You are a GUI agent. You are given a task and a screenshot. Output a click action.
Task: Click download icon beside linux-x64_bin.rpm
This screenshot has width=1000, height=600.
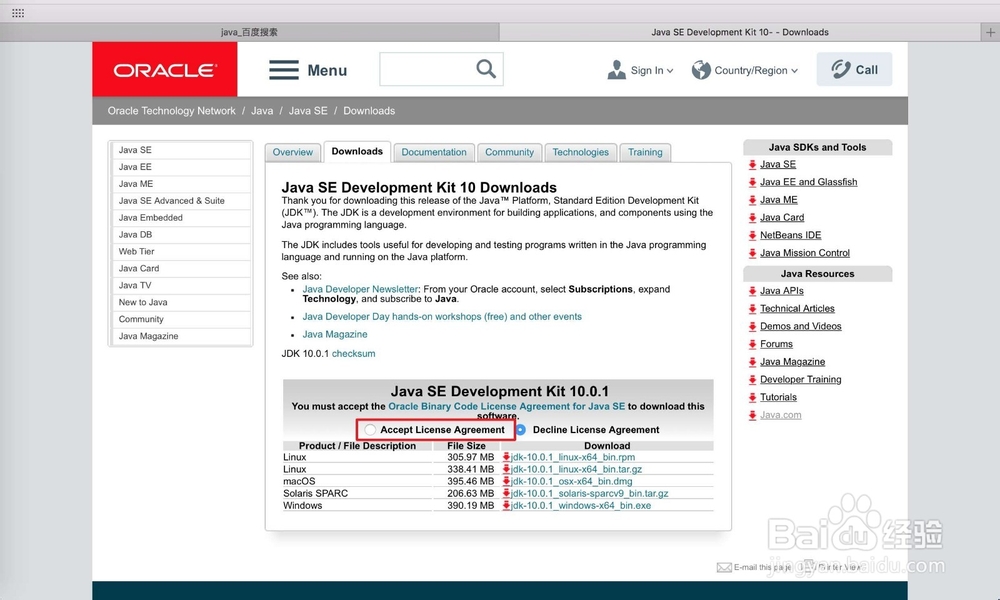506,457
